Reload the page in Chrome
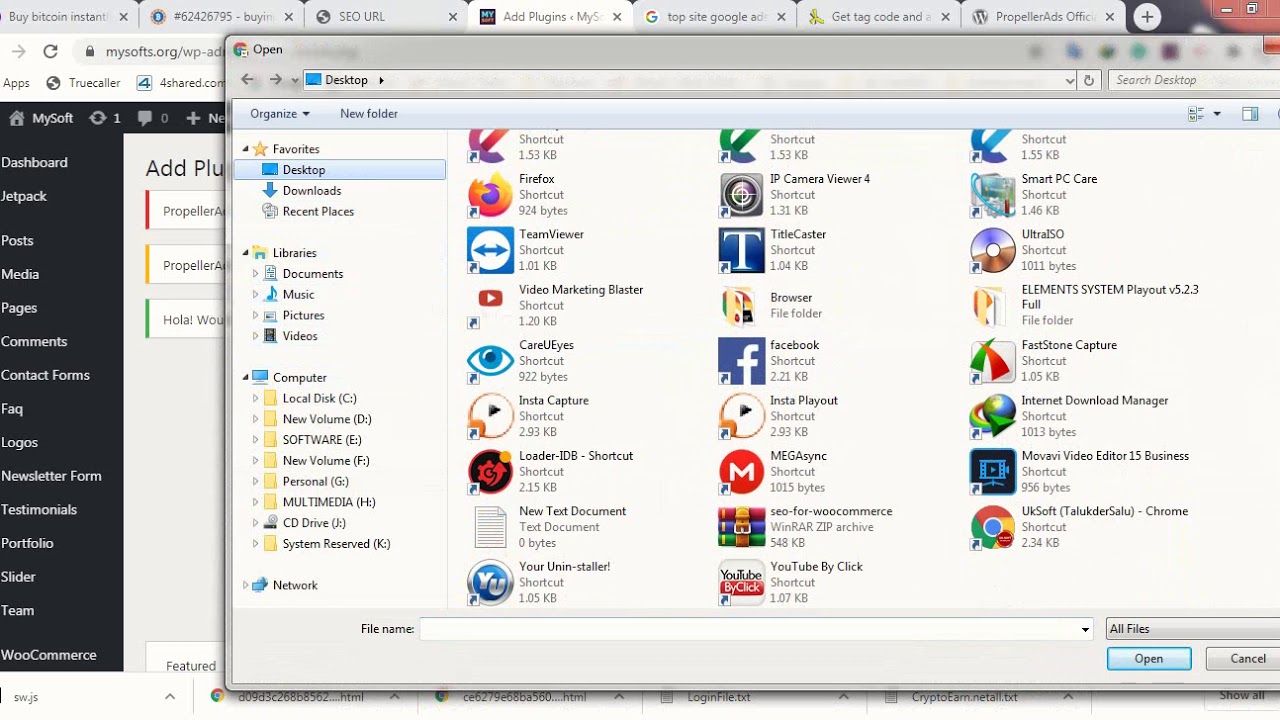This screenshot has height=720, width=1280. (x=50, y=52)
